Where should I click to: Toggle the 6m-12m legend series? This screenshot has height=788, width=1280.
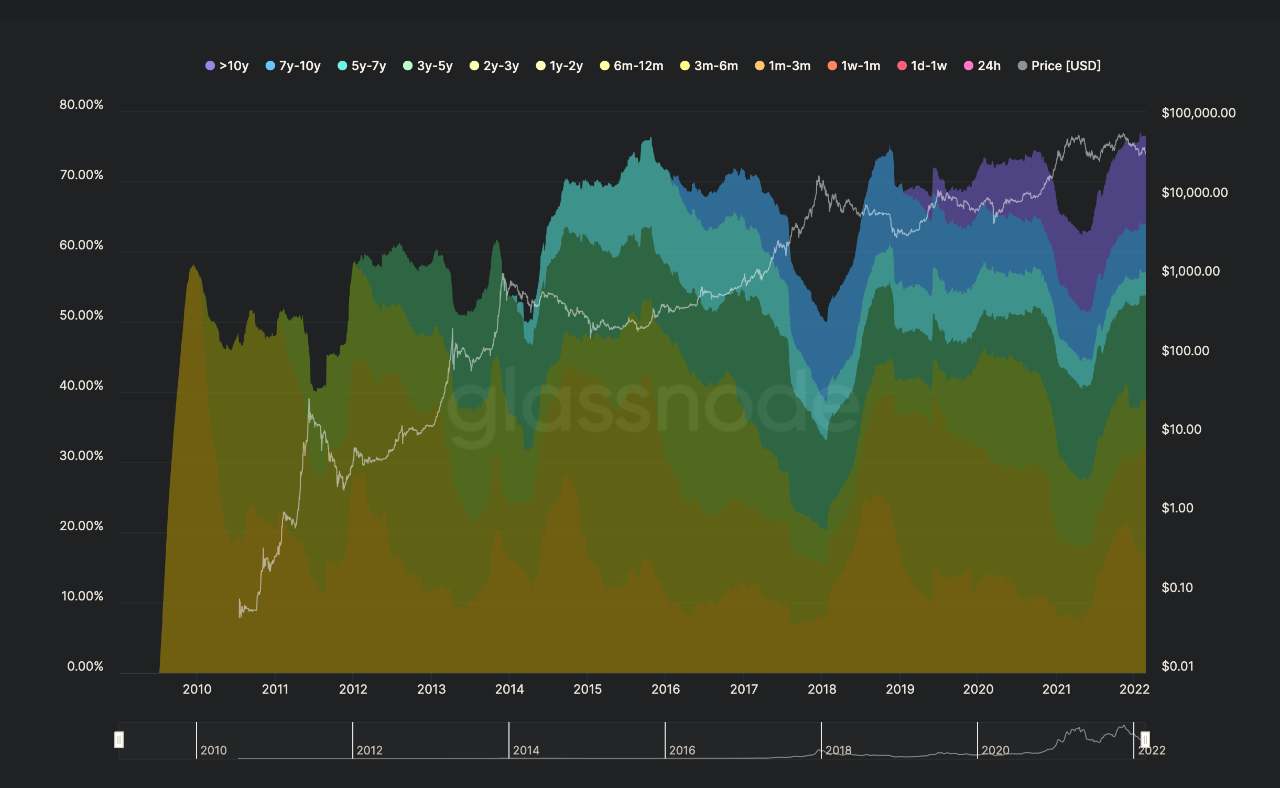coord(633,66)
